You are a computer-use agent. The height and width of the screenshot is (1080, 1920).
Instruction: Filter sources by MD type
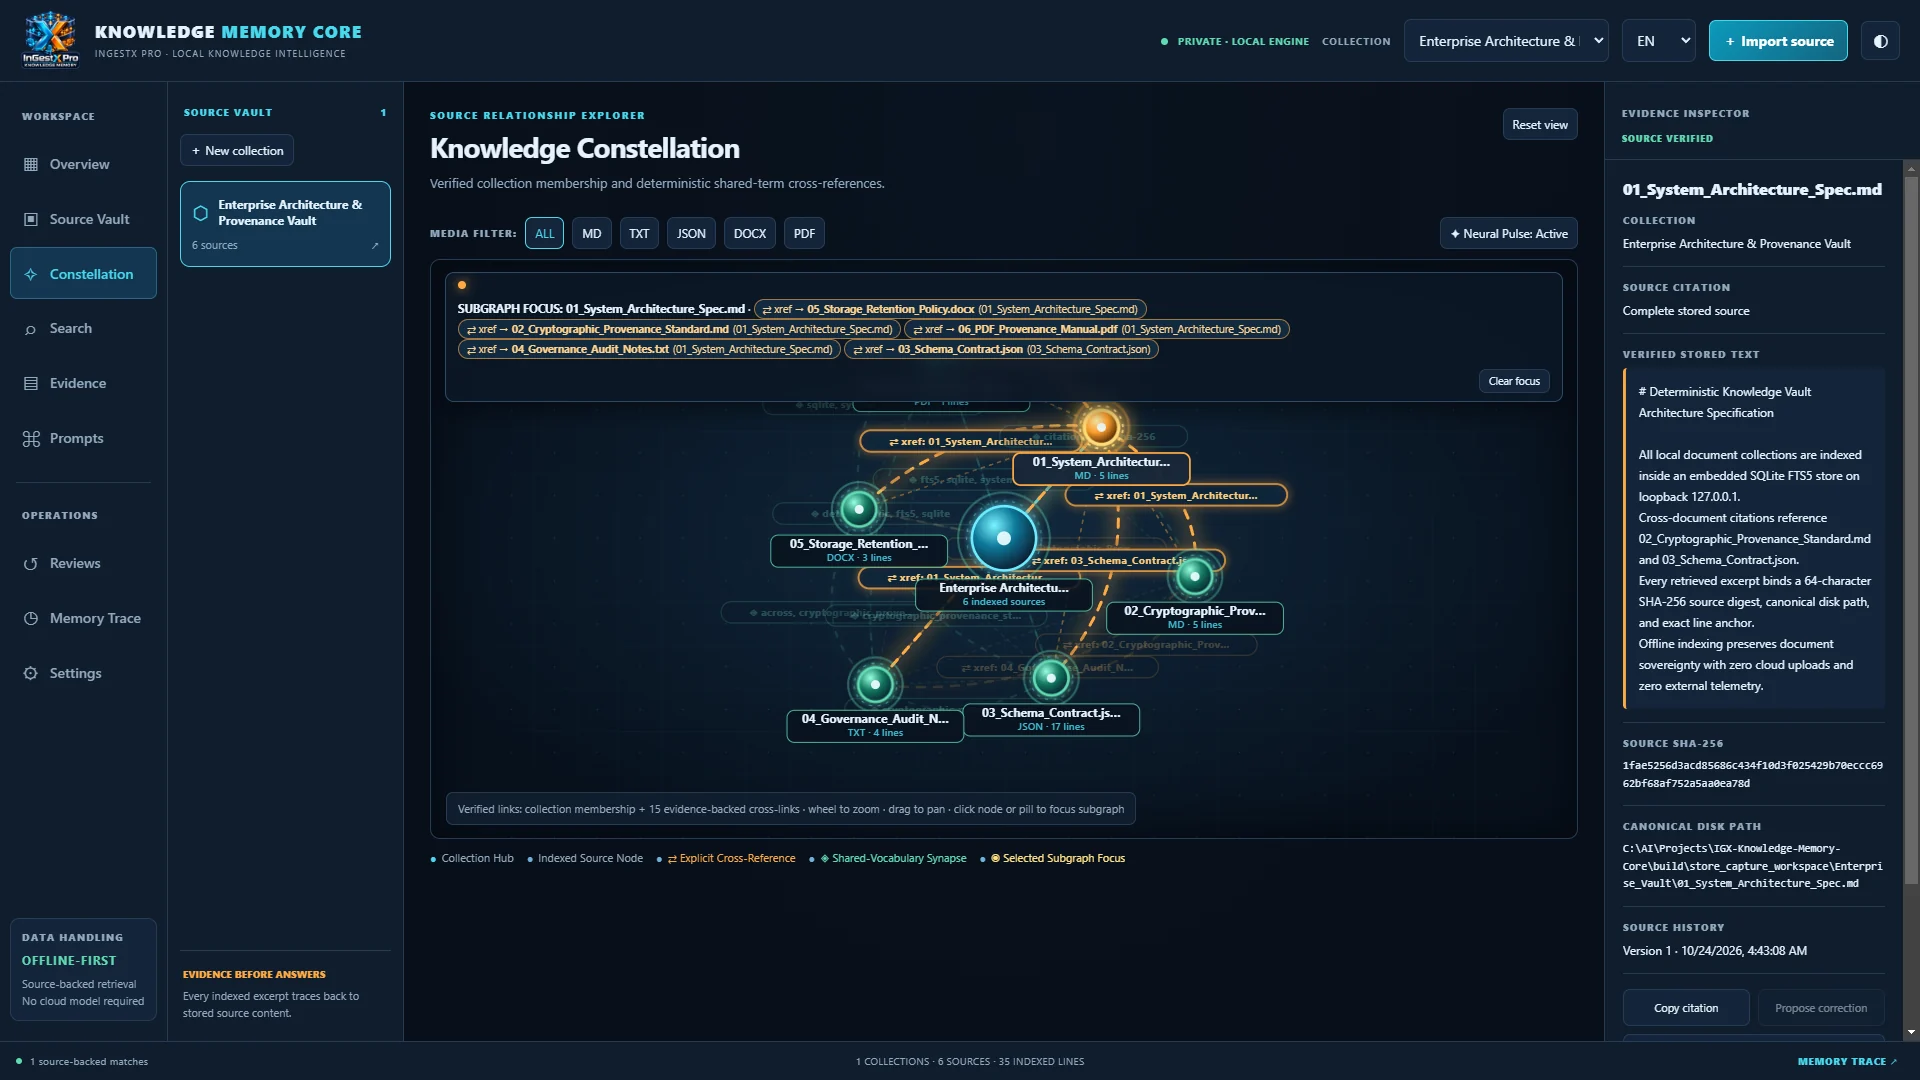(x=592, y=233)
